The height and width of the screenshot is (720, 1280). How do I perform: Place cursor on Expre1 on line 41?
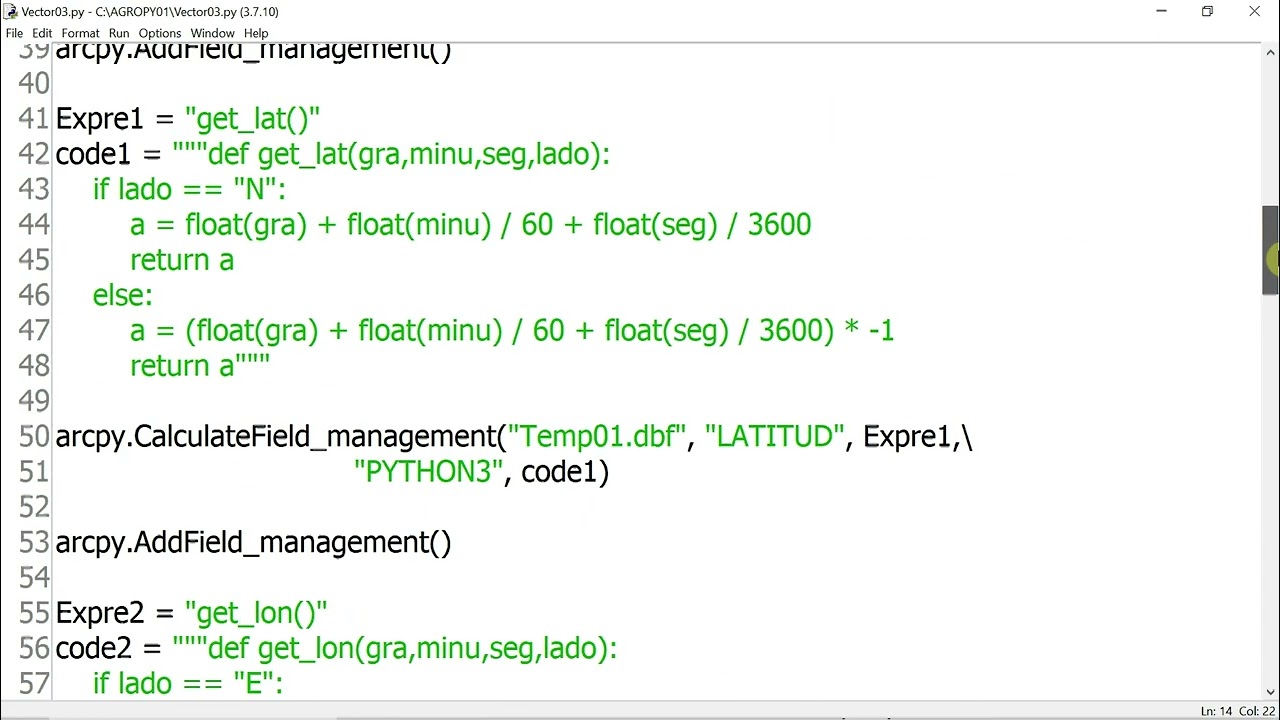tap(100, 119)
